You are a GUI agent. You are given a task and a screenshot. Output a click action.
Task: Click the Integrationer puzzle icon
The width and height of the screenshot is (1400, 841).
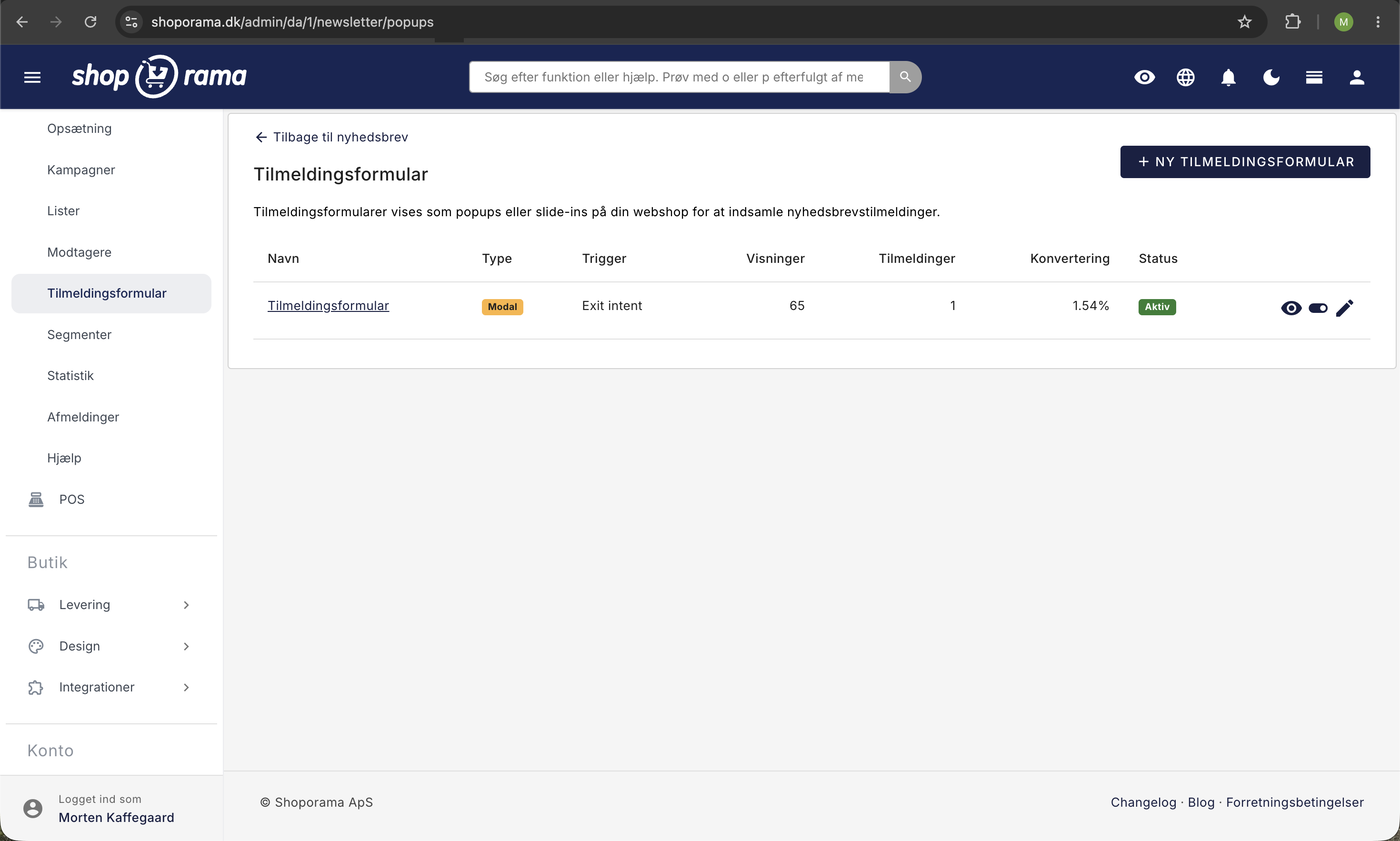36,687
